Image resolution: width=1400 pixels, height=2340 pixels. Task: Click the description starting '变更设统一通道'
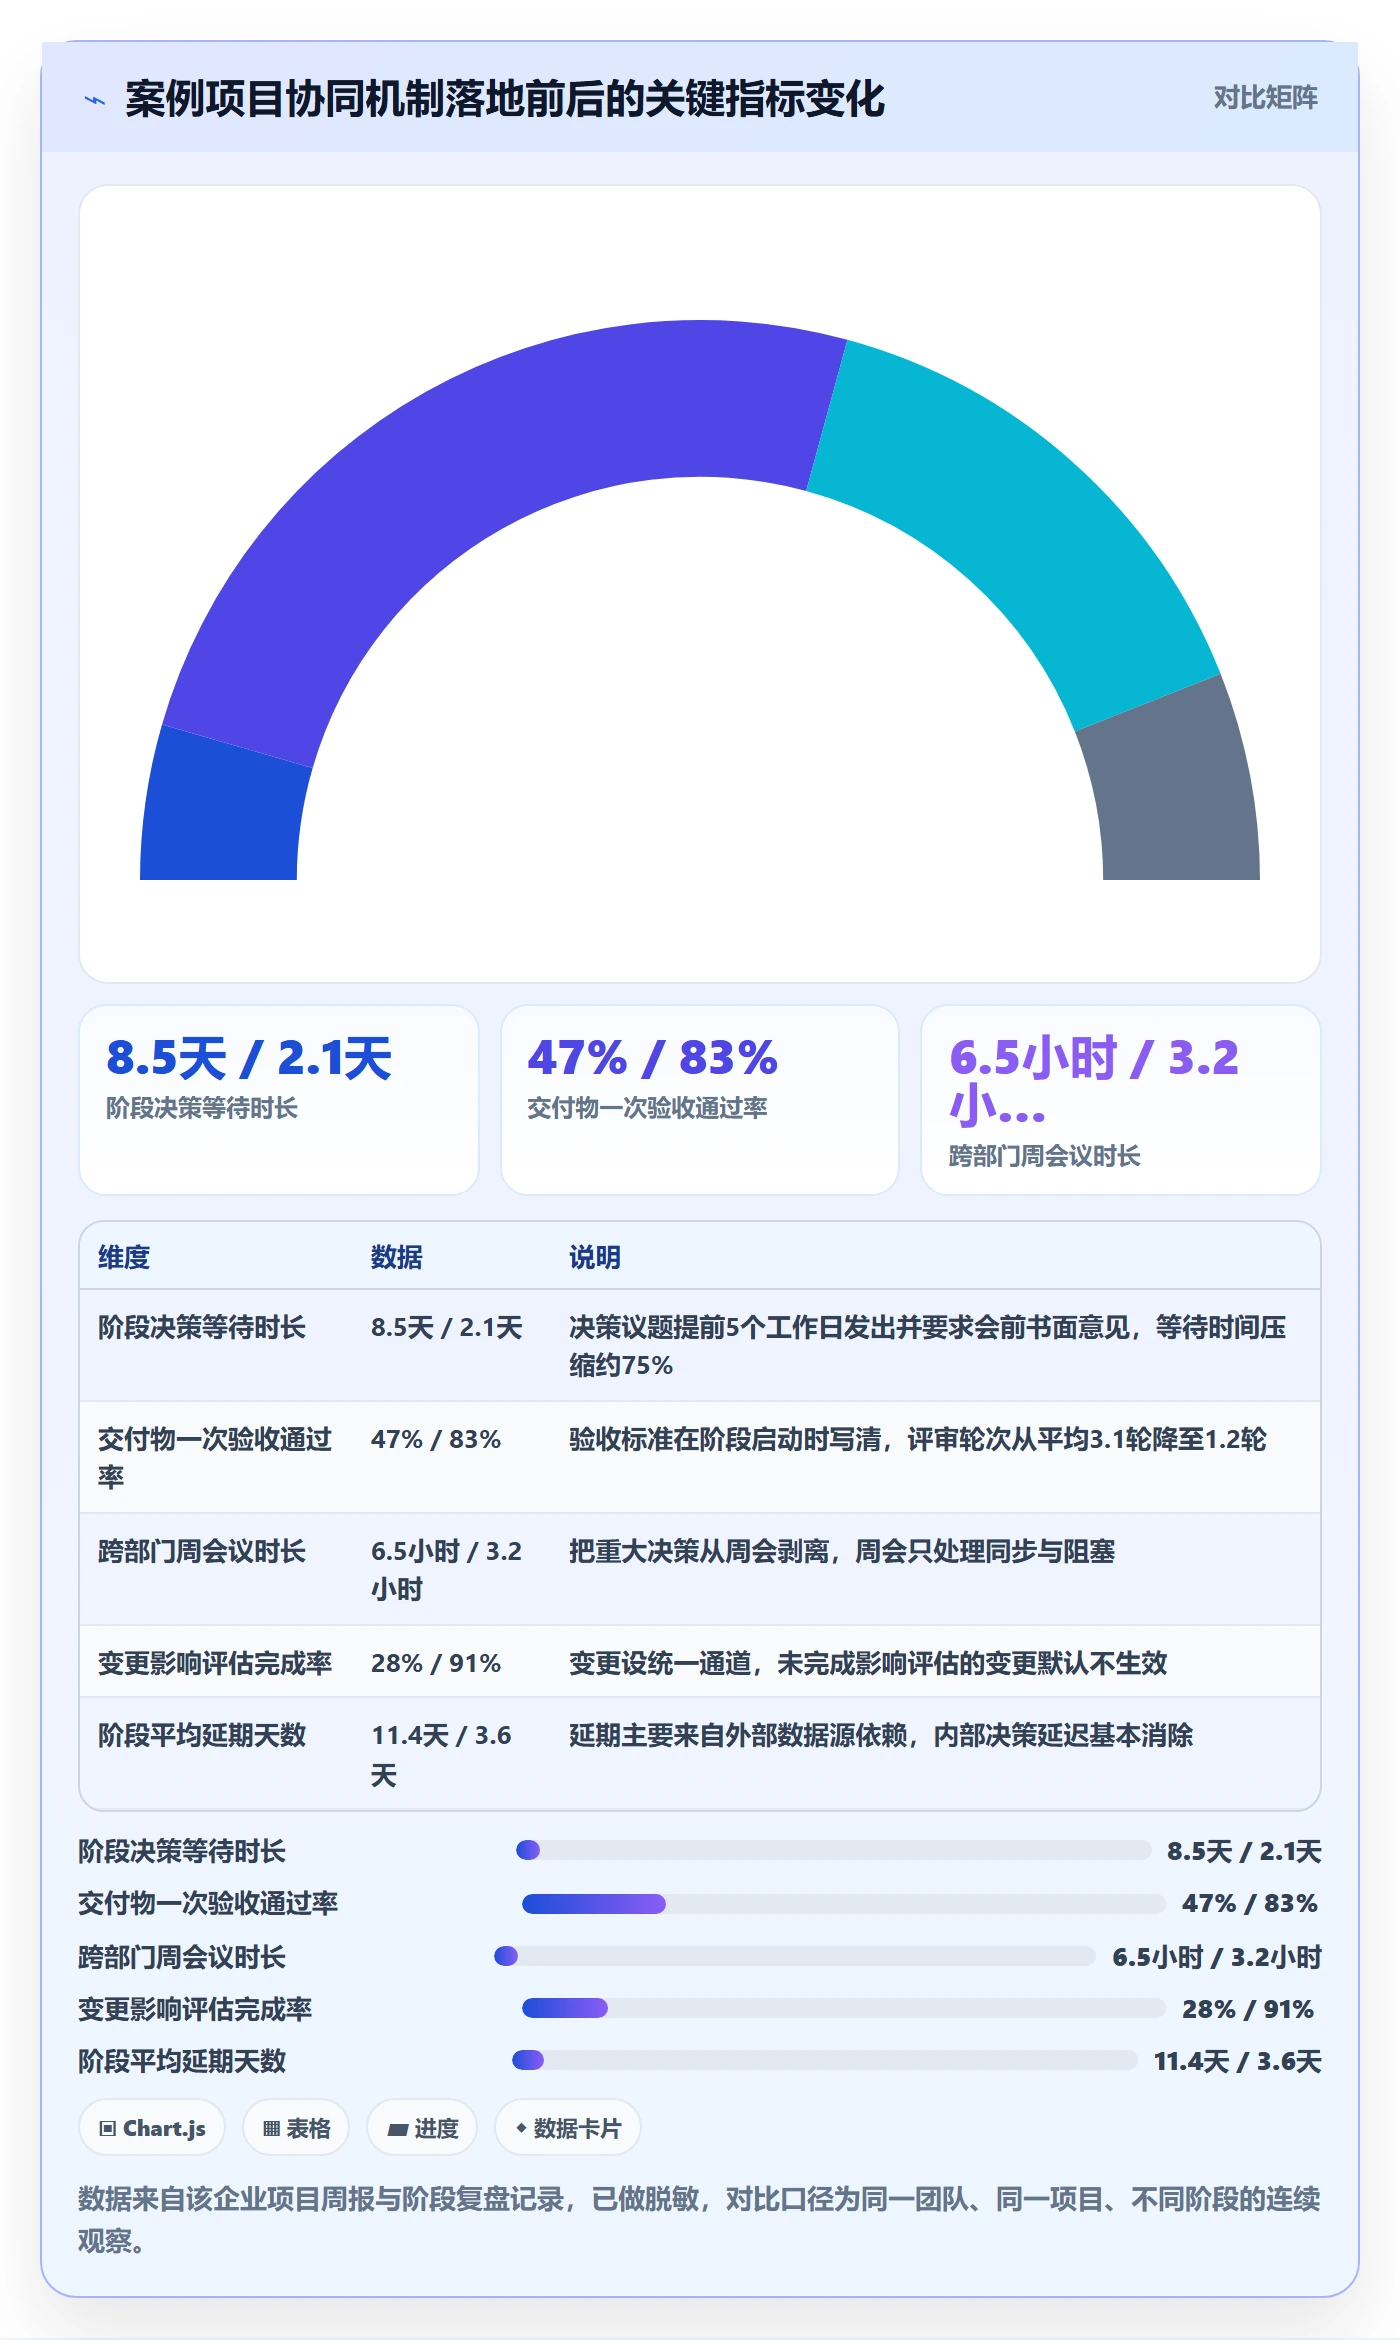tap(868, 1663)
